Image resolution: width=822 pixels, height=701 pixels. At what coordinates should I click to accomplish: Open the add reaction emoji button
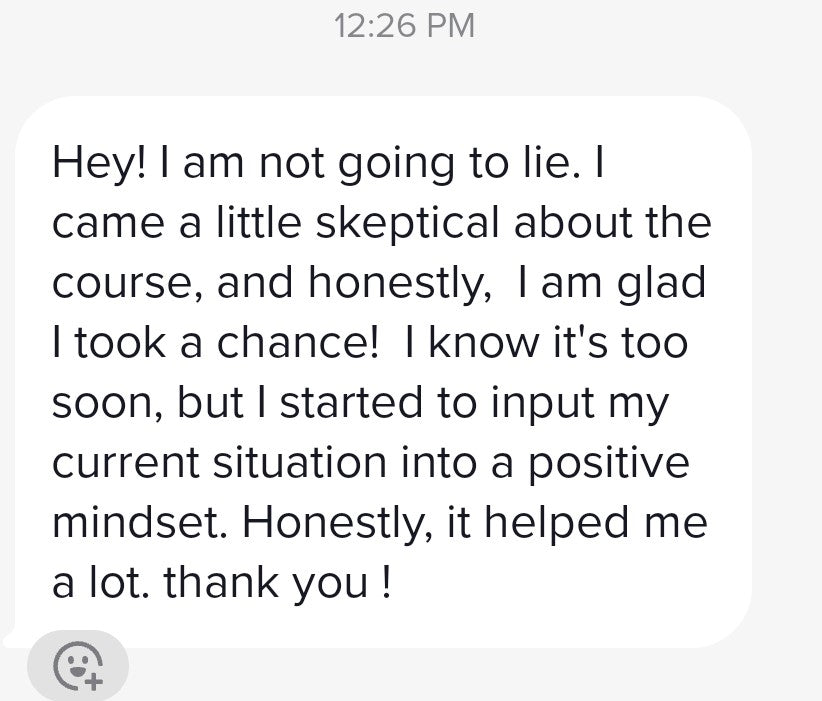click(x=78, y=665)
